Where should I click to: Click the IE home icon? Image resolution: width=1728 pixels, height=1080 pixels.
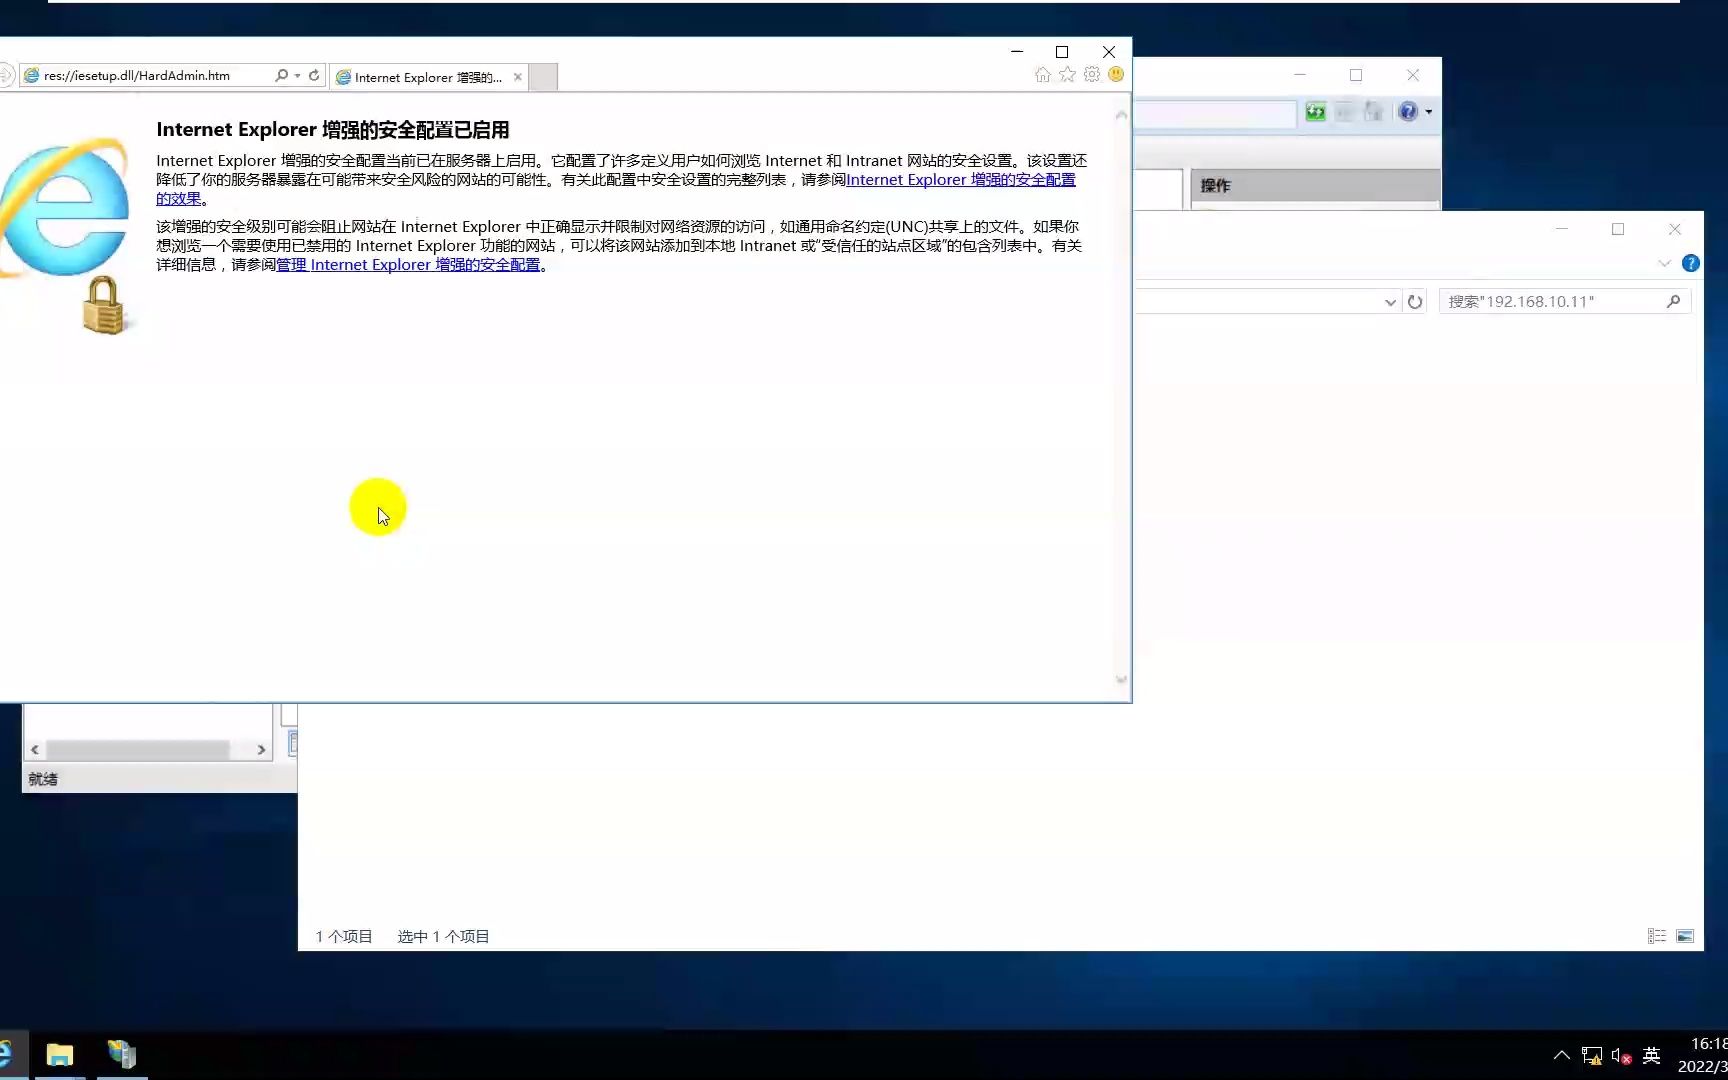click(x=1043, y=75)
